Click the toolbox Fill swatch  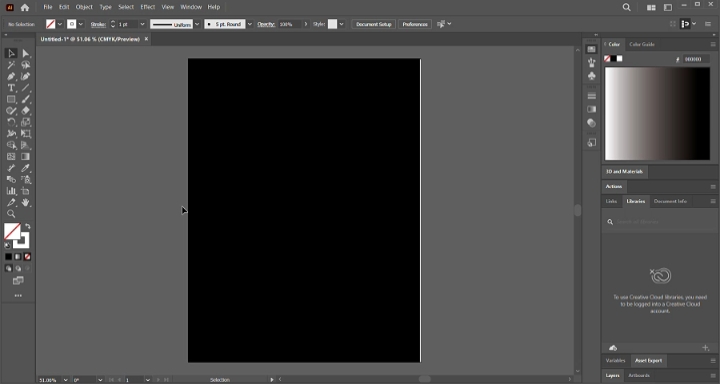(12, 232)
